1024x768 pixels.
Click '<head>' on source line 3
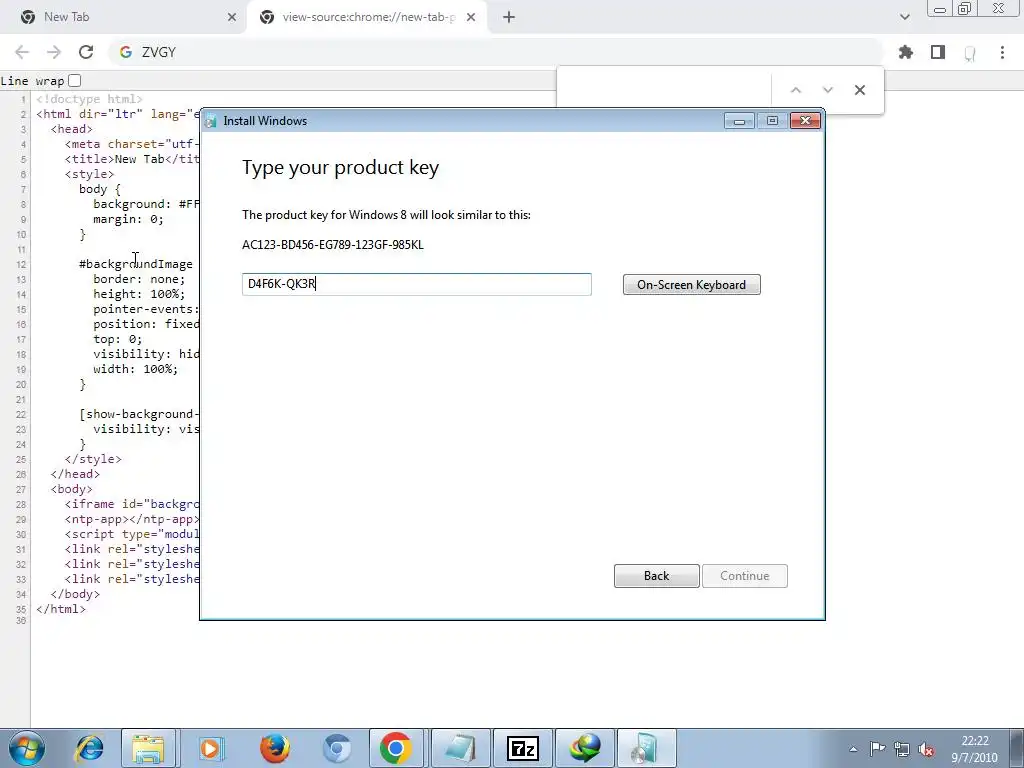(x=71, y=129)
